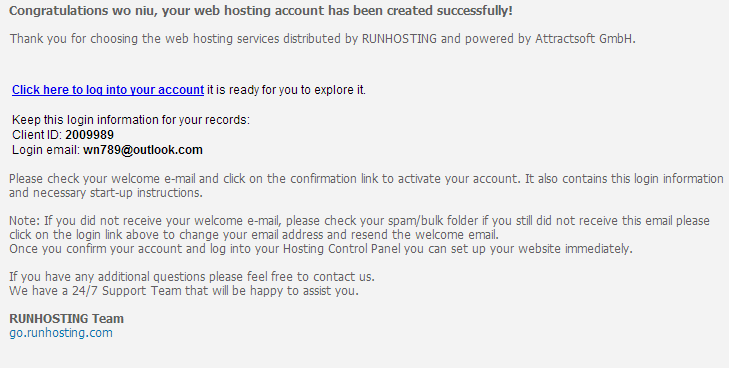Click the 'Note: If you did not receive' line
The width and height of the screenshot is (729, 368).
pyautogui.click(x=359, y=221)
